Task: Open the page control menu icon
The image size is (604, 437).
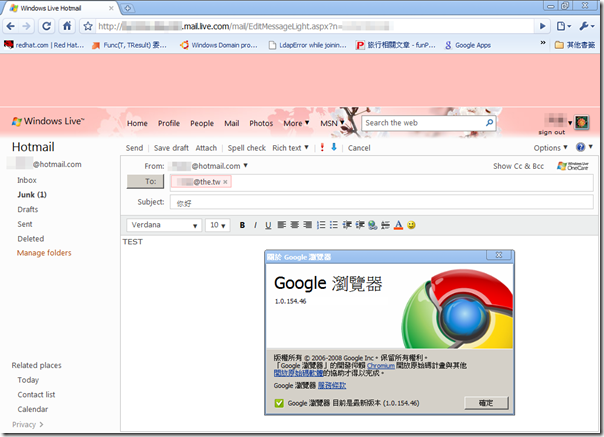Action: 563,26
